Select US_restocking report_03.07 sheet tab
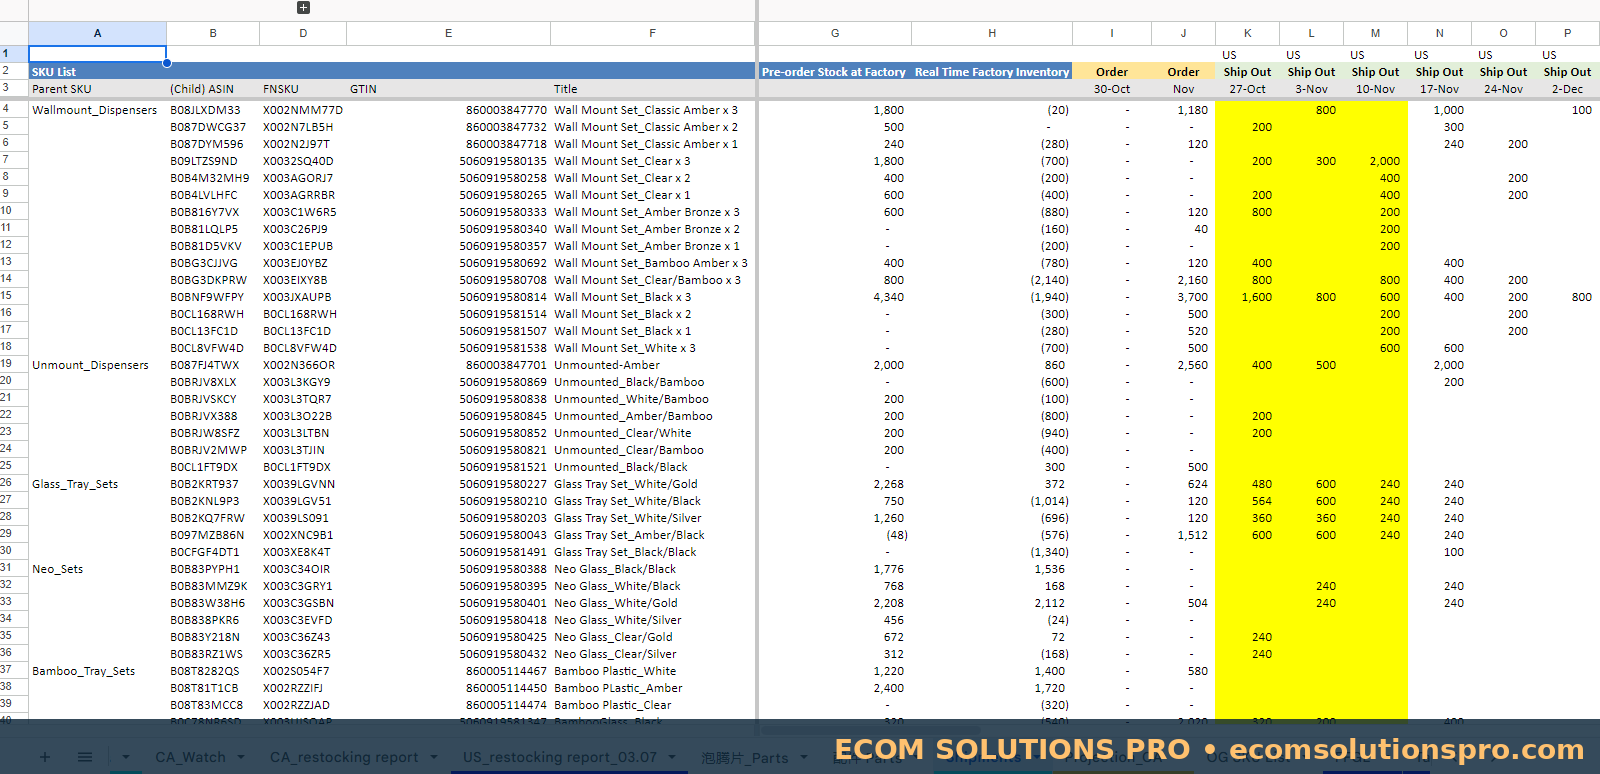Viewport: 1600px width, 774px height. click(x=560, y=757)
